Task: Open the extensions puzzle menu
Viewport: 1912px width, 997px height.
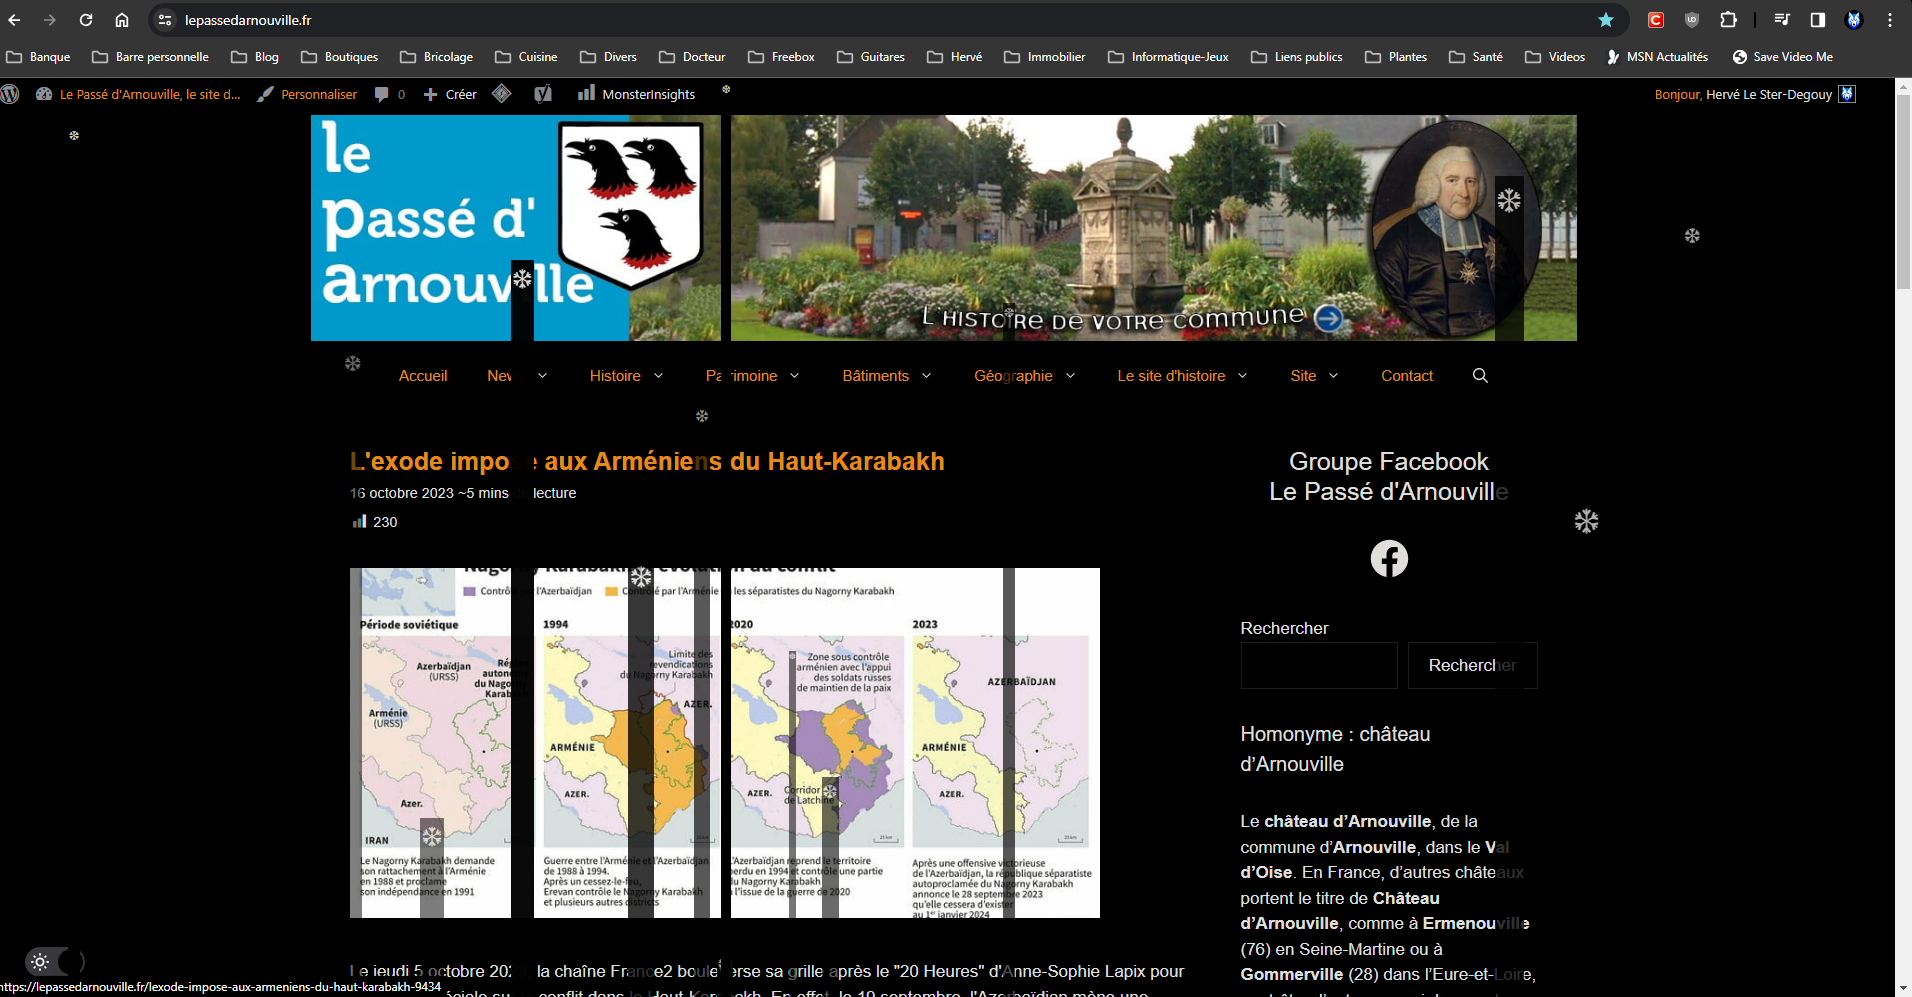Action: tap(1728, 20)
